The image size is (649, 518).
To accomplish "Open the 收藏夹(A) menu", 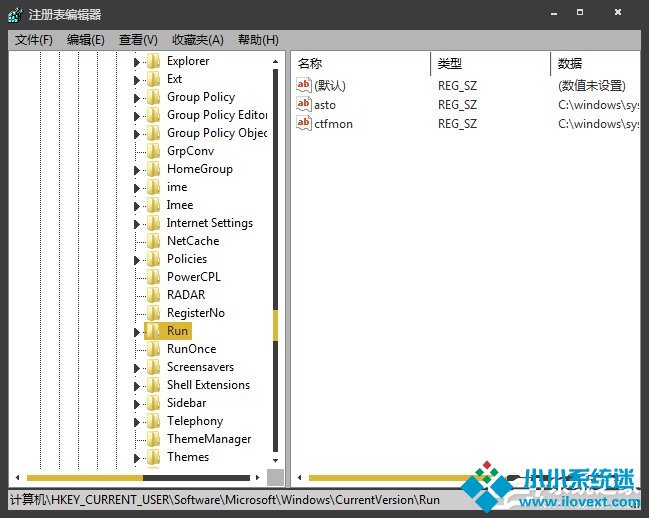I will click(x=198, y=40).
